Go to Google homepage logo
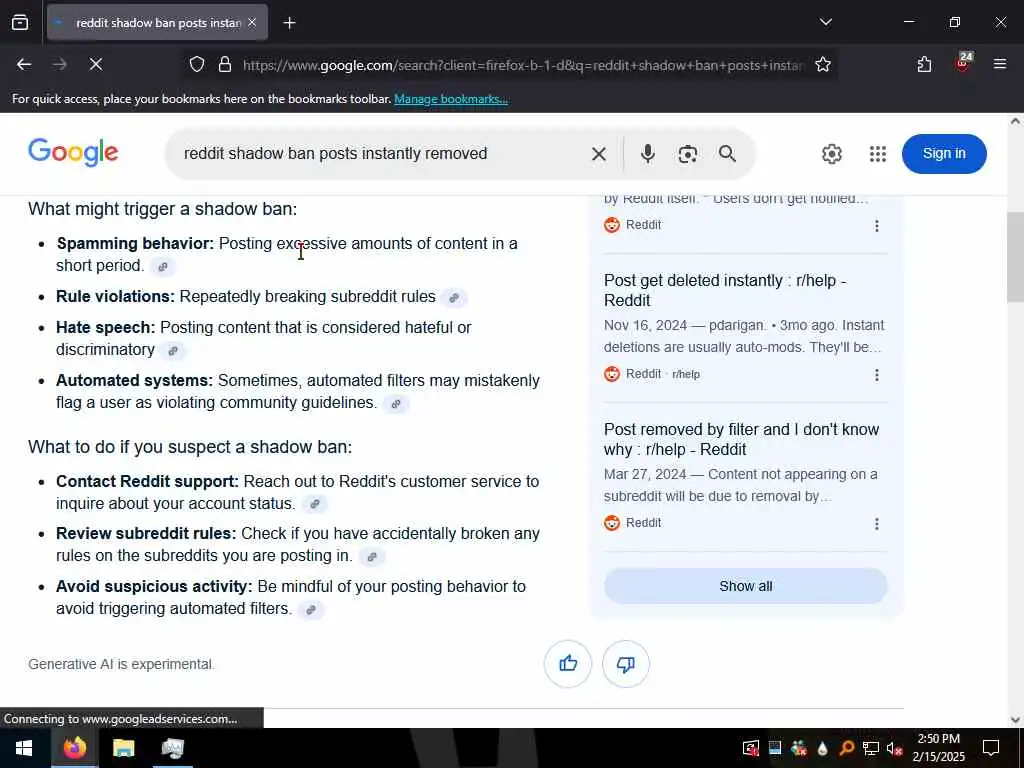This screenshot has width=1024, height=768. click(x=73, y=153)
